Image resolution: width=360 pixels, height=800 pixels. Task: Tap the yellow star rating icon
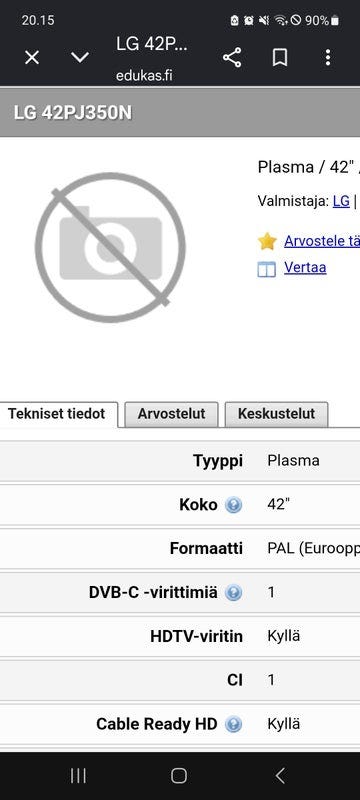[267, 241]
